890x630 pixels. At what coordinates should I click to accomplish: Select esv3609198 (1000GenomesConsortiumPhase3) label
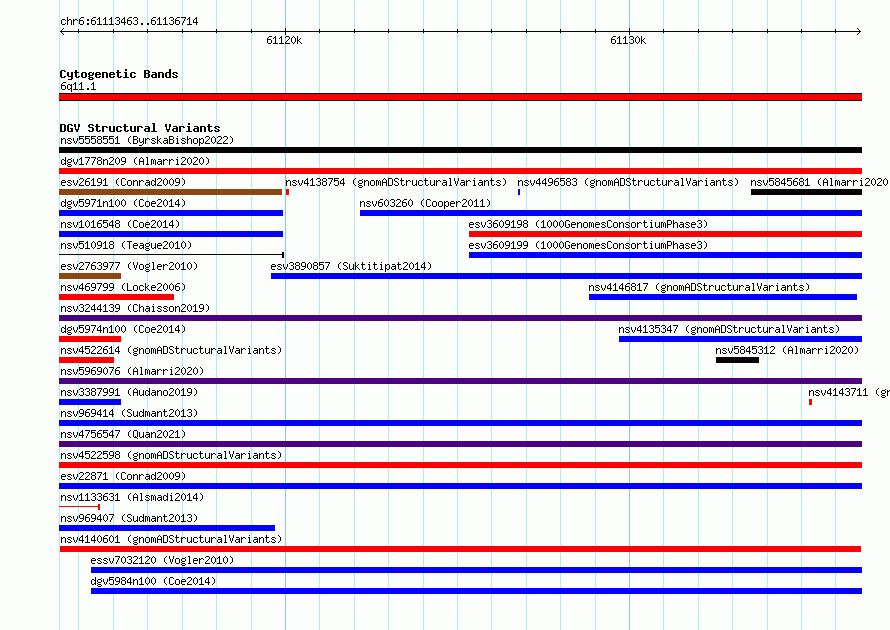[589, 224]
